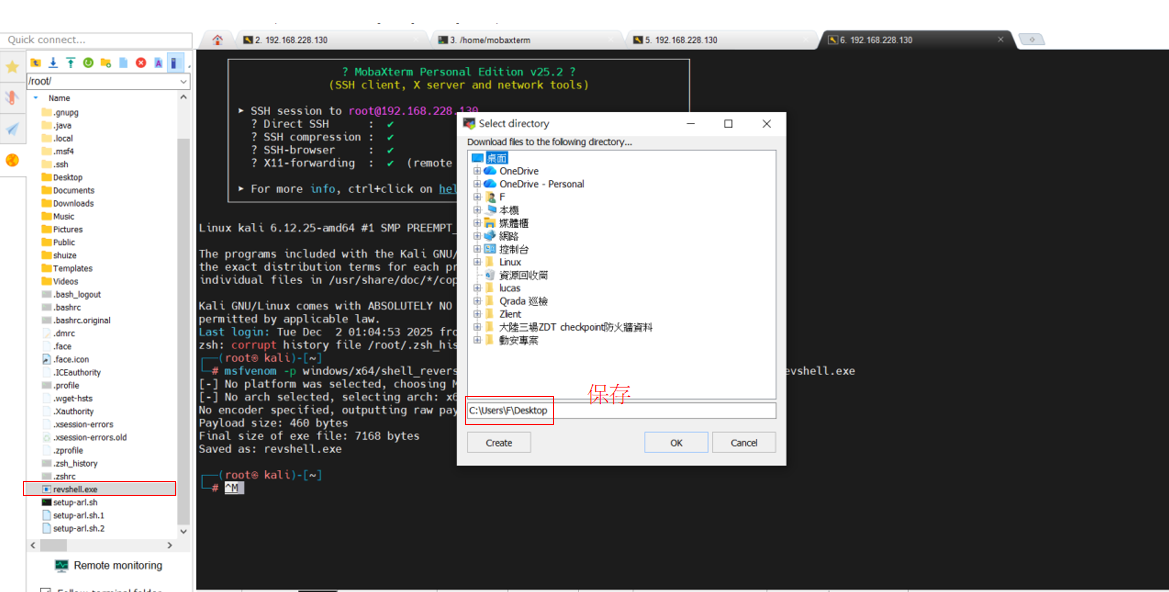Select '大陸三場ZDT checkpoint防火牆資料' folder
This screenshot has width=1169, height=592.
(576, 327)
